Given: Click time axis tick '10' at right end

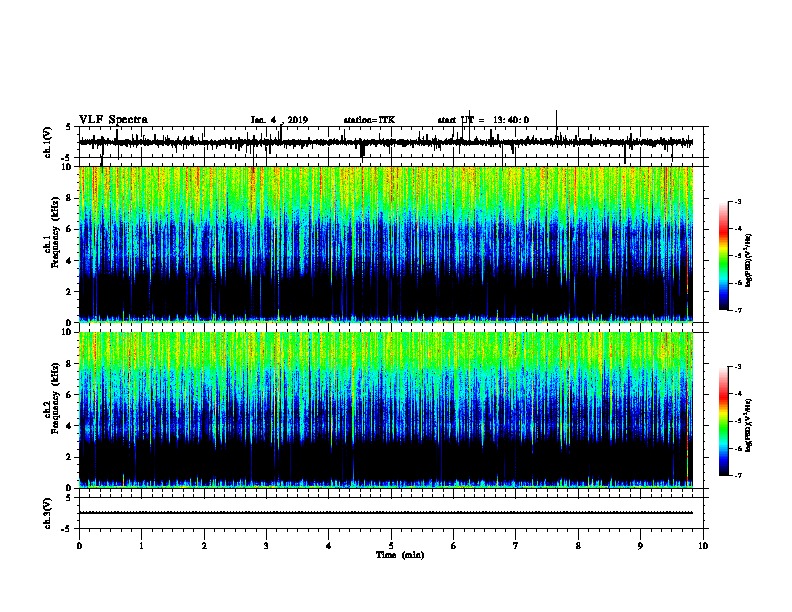Looking at the screenshot, I should click(703, 546).
